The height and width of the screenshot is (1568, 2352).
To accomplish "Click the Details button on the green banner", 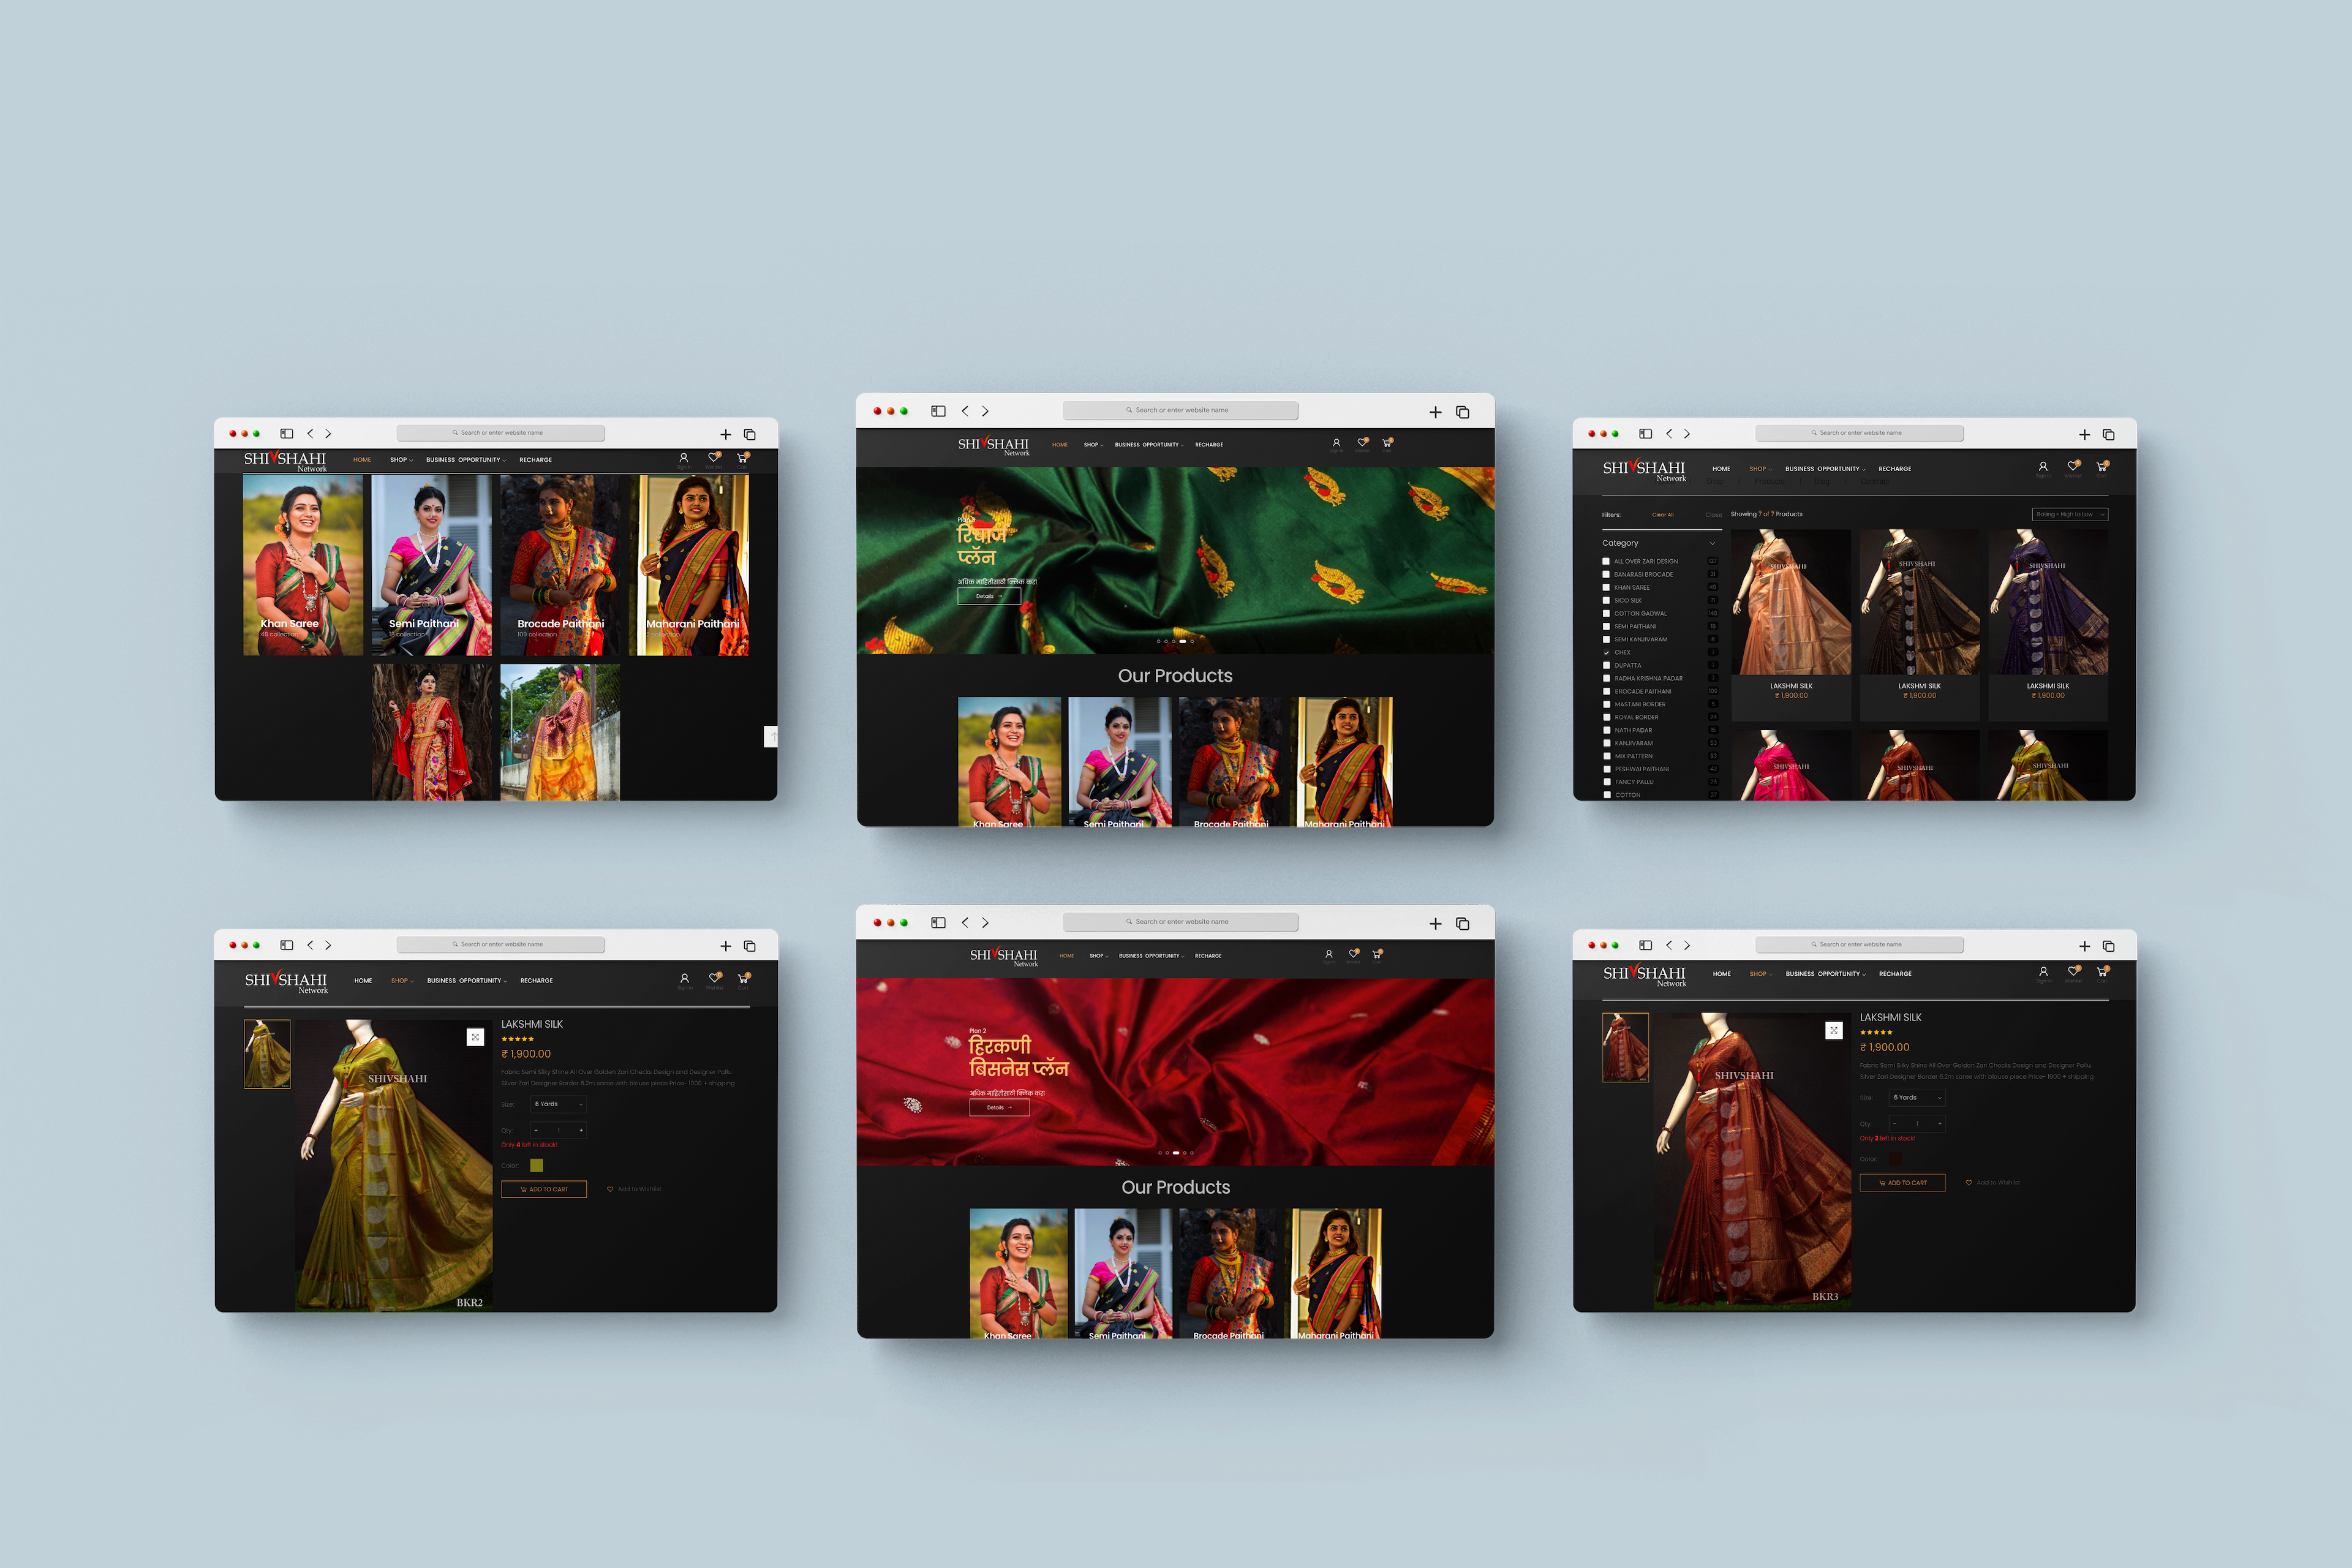I will point(989,596).
